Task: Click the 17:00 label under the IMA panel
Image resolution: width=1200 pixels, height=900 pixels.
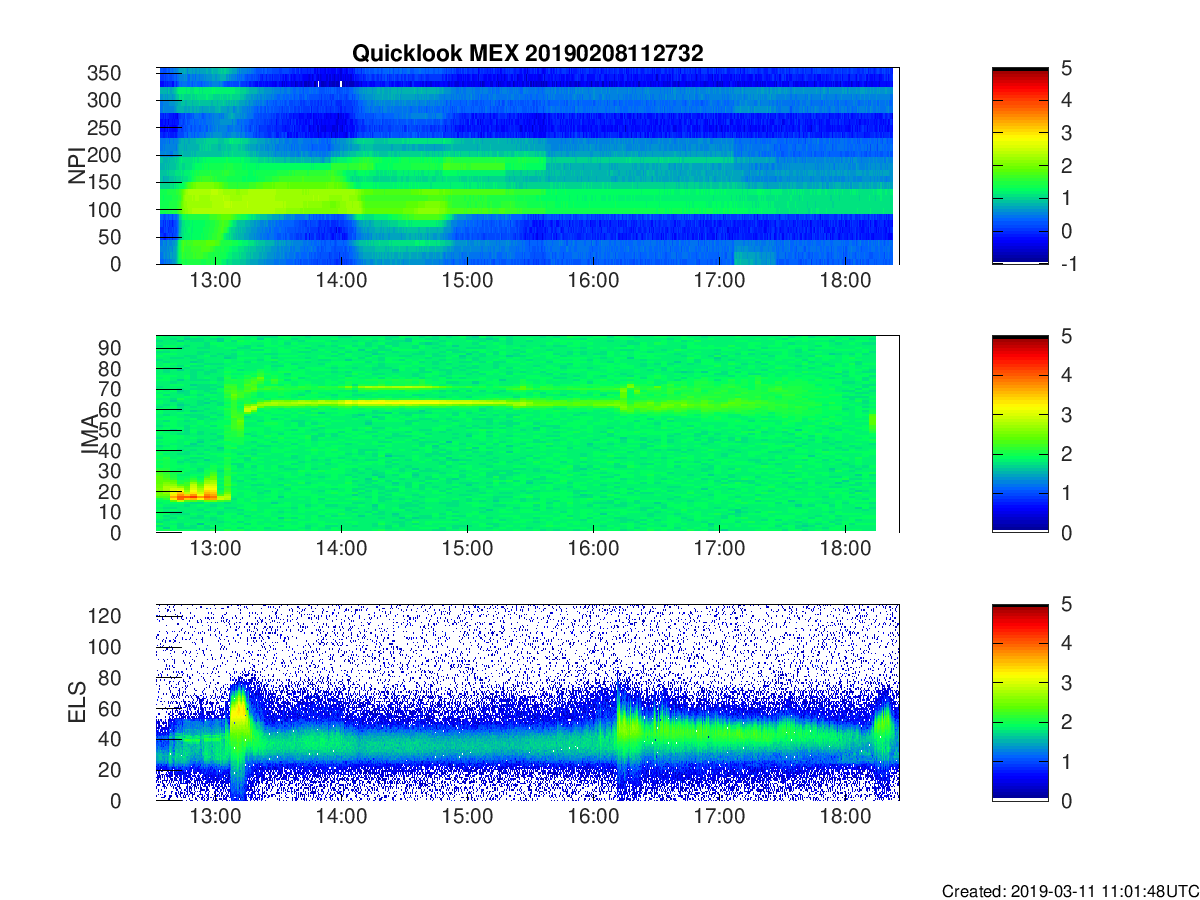Action: pos(720,550)
